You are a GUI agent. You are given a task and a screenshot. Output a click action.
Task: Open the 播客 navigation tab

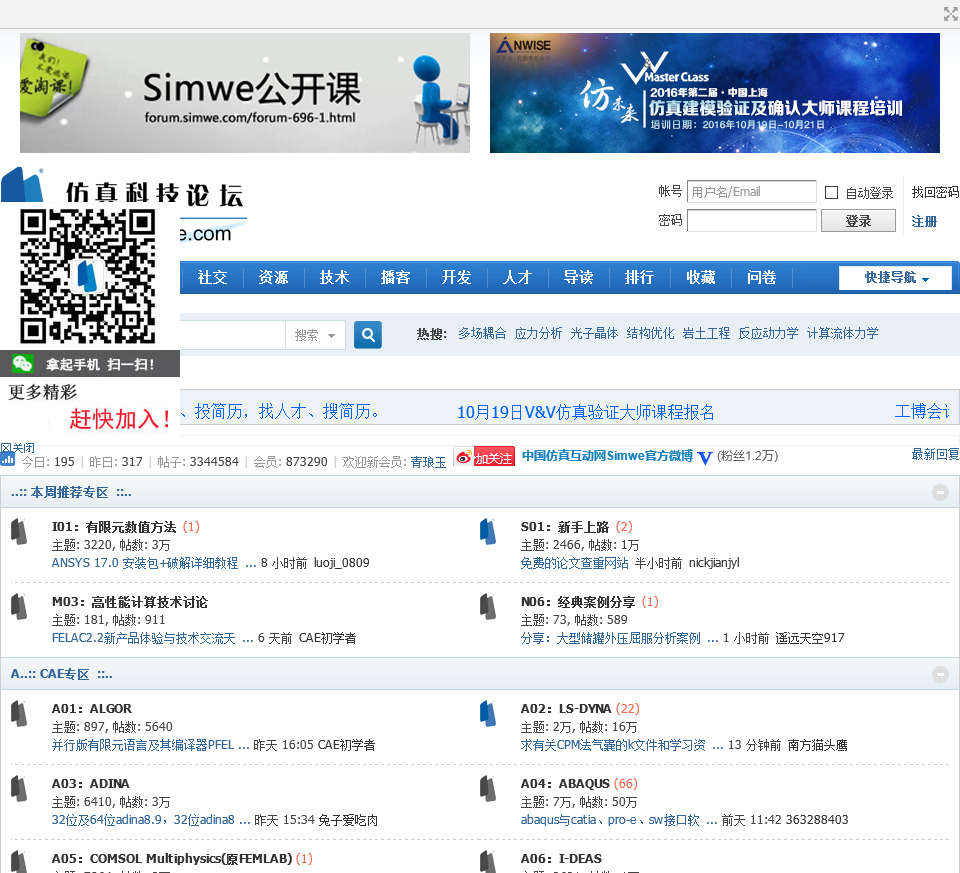click(x=395, y=277)
